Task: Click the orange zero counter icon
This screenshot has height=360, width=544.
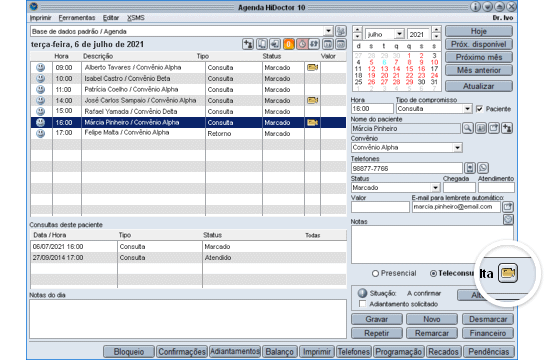Action: [289, 44]
